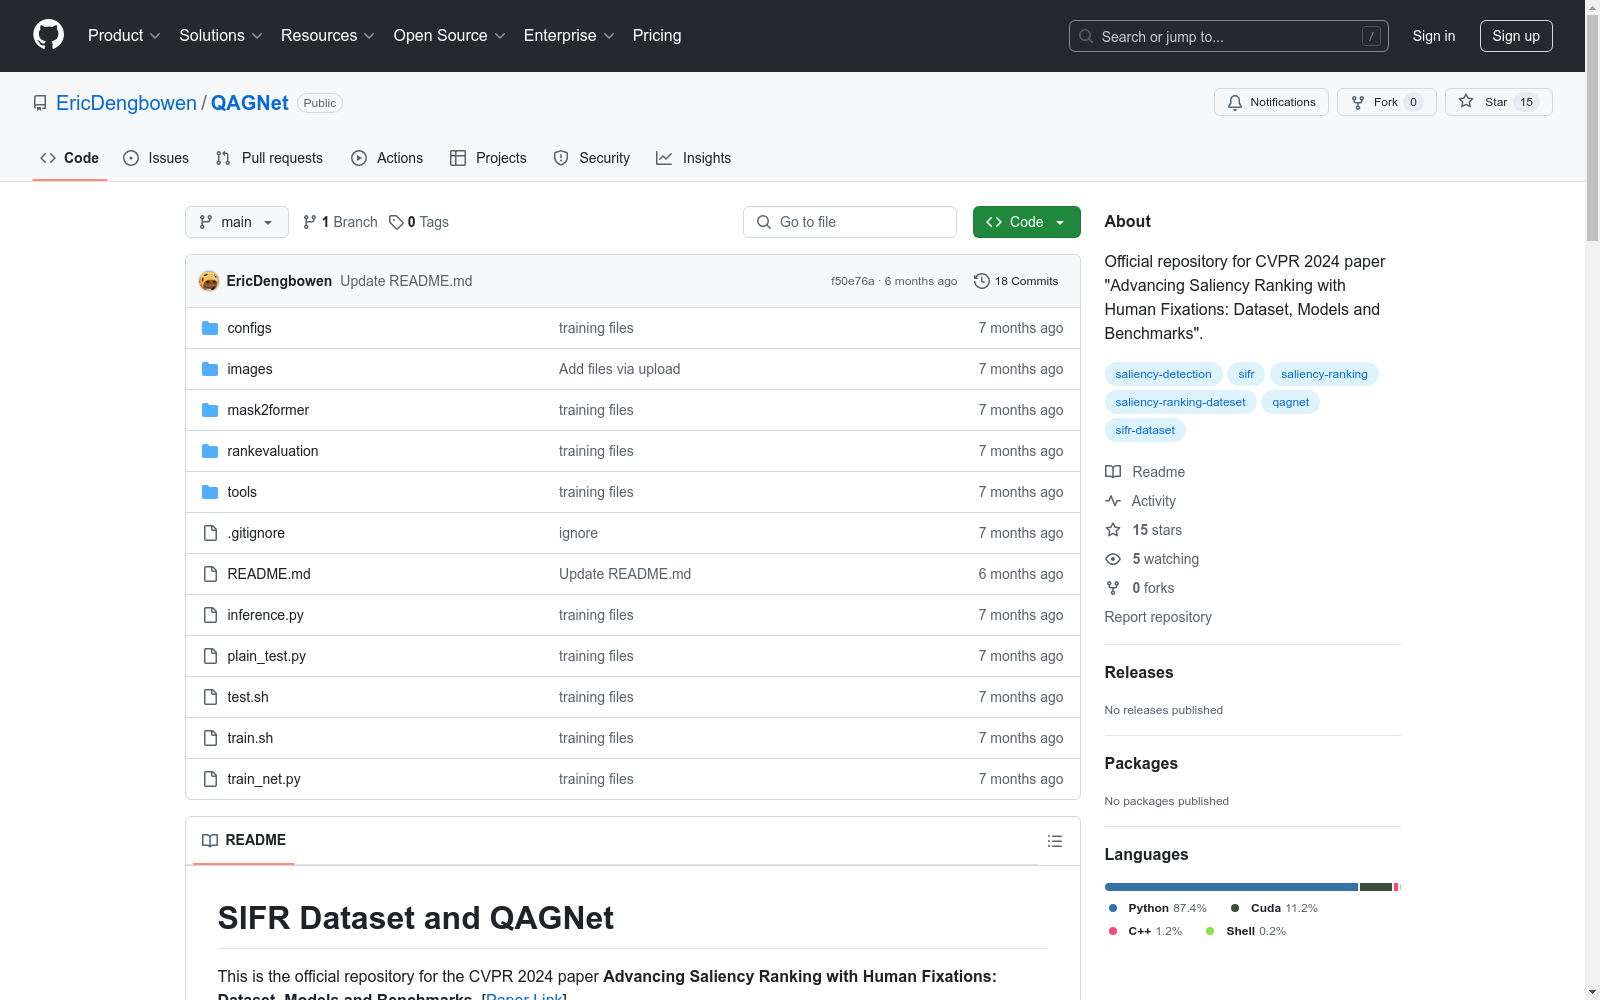1600x1000 pixels.
Task: Click the mask2former folder icon
Action: point(210,410)
